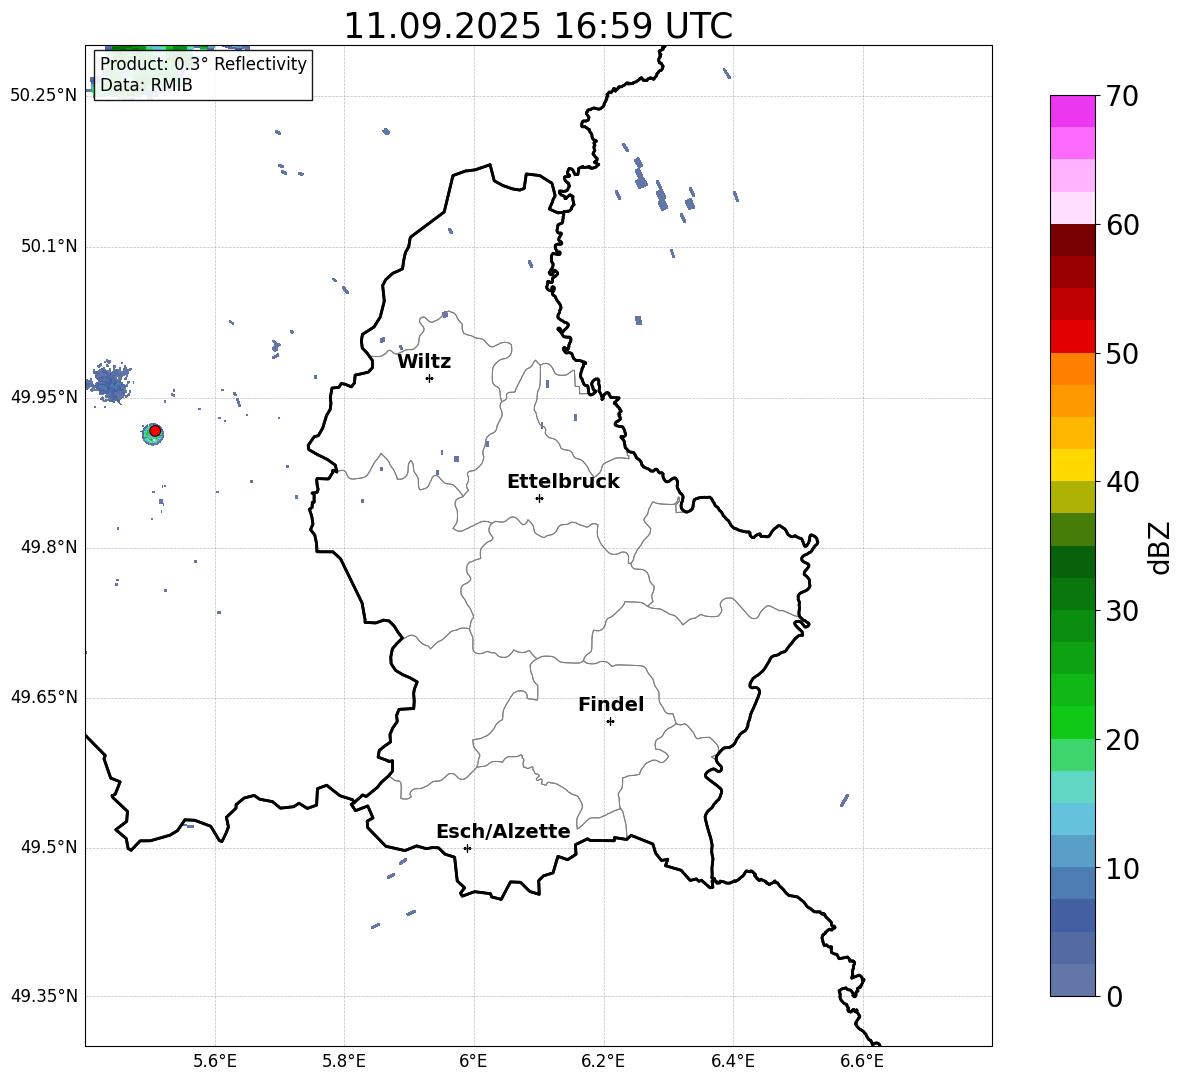The width and height of the screenshot is (1184, 1081).
Task: Click the bright green colorbar segment at 20
Action: [1073, 722]
